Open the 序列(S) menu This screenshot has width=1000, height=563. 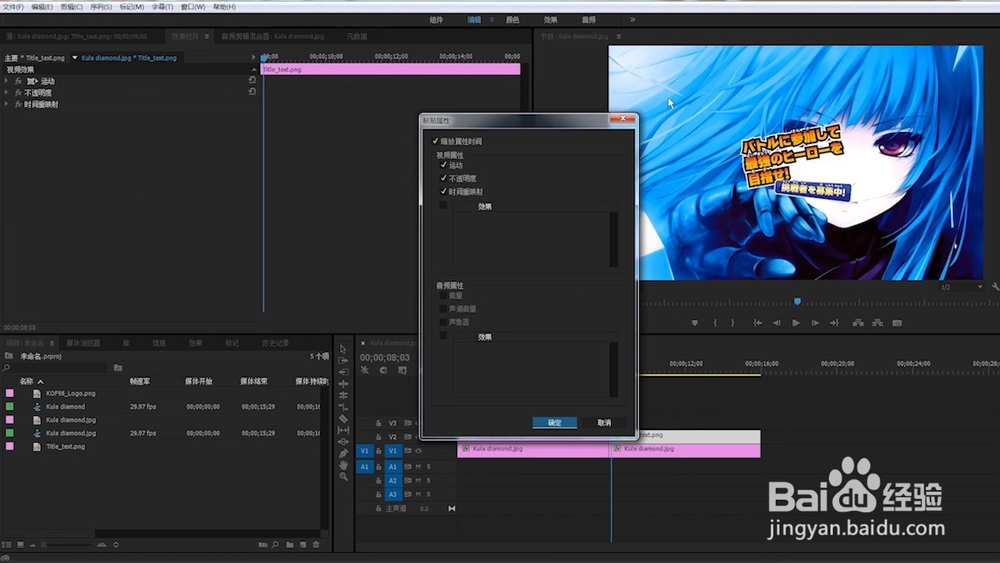101,7
